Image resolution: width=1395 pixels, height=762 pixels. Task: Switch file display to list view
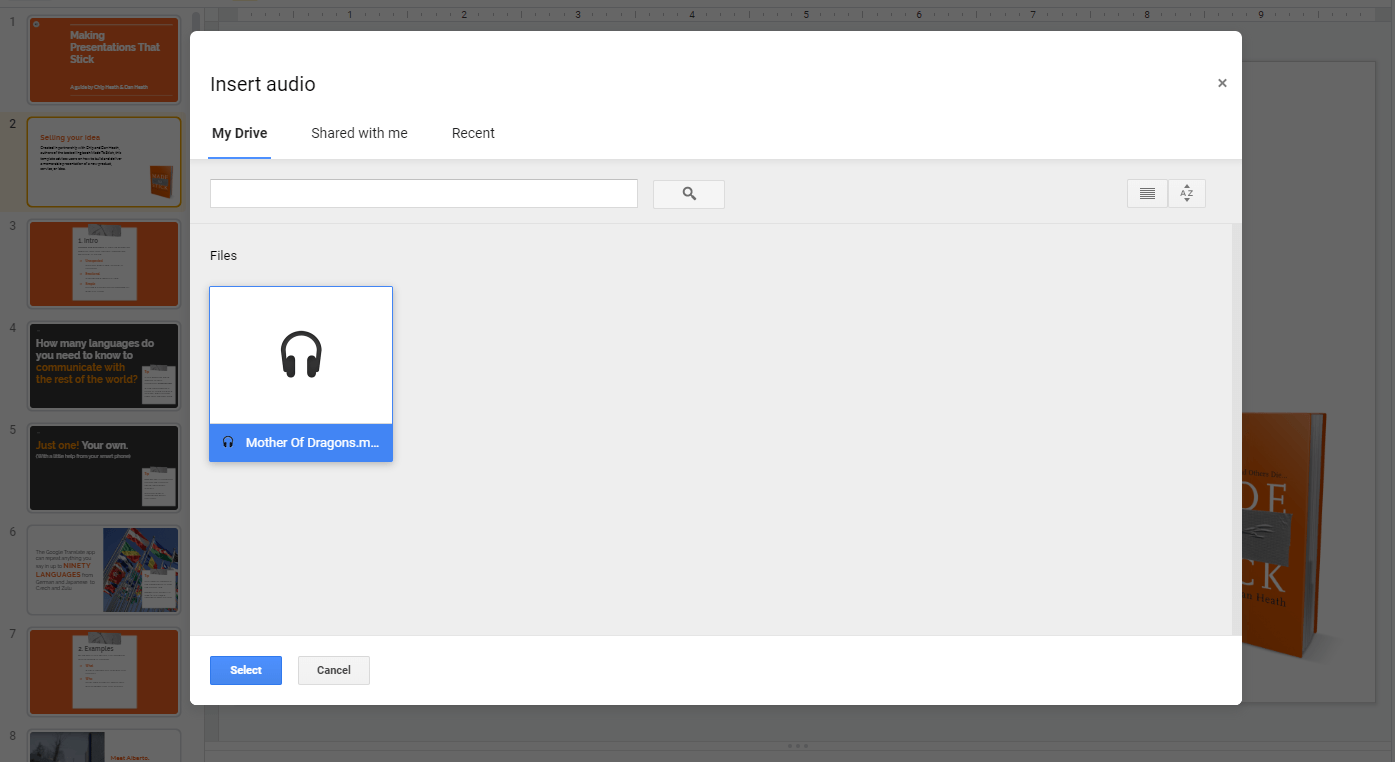(1146, 193)
